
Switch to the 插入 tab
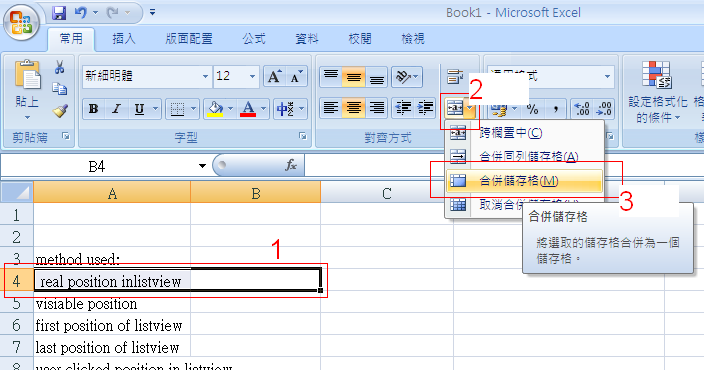point(123,39)
